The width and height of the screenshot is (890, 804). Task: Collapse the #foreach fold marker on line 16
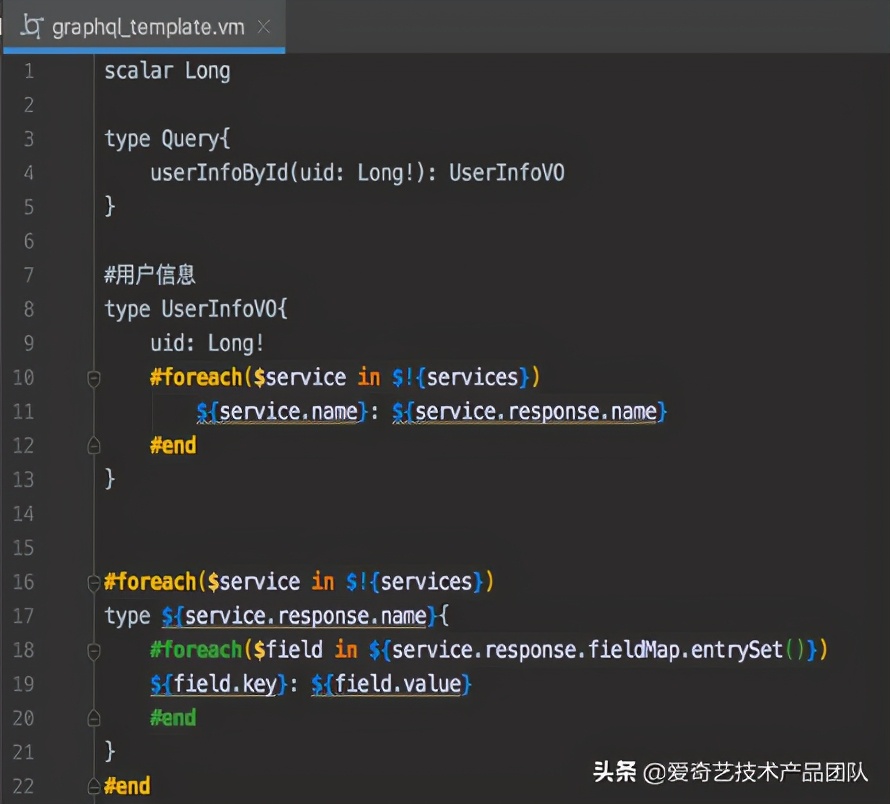point(94,583)
